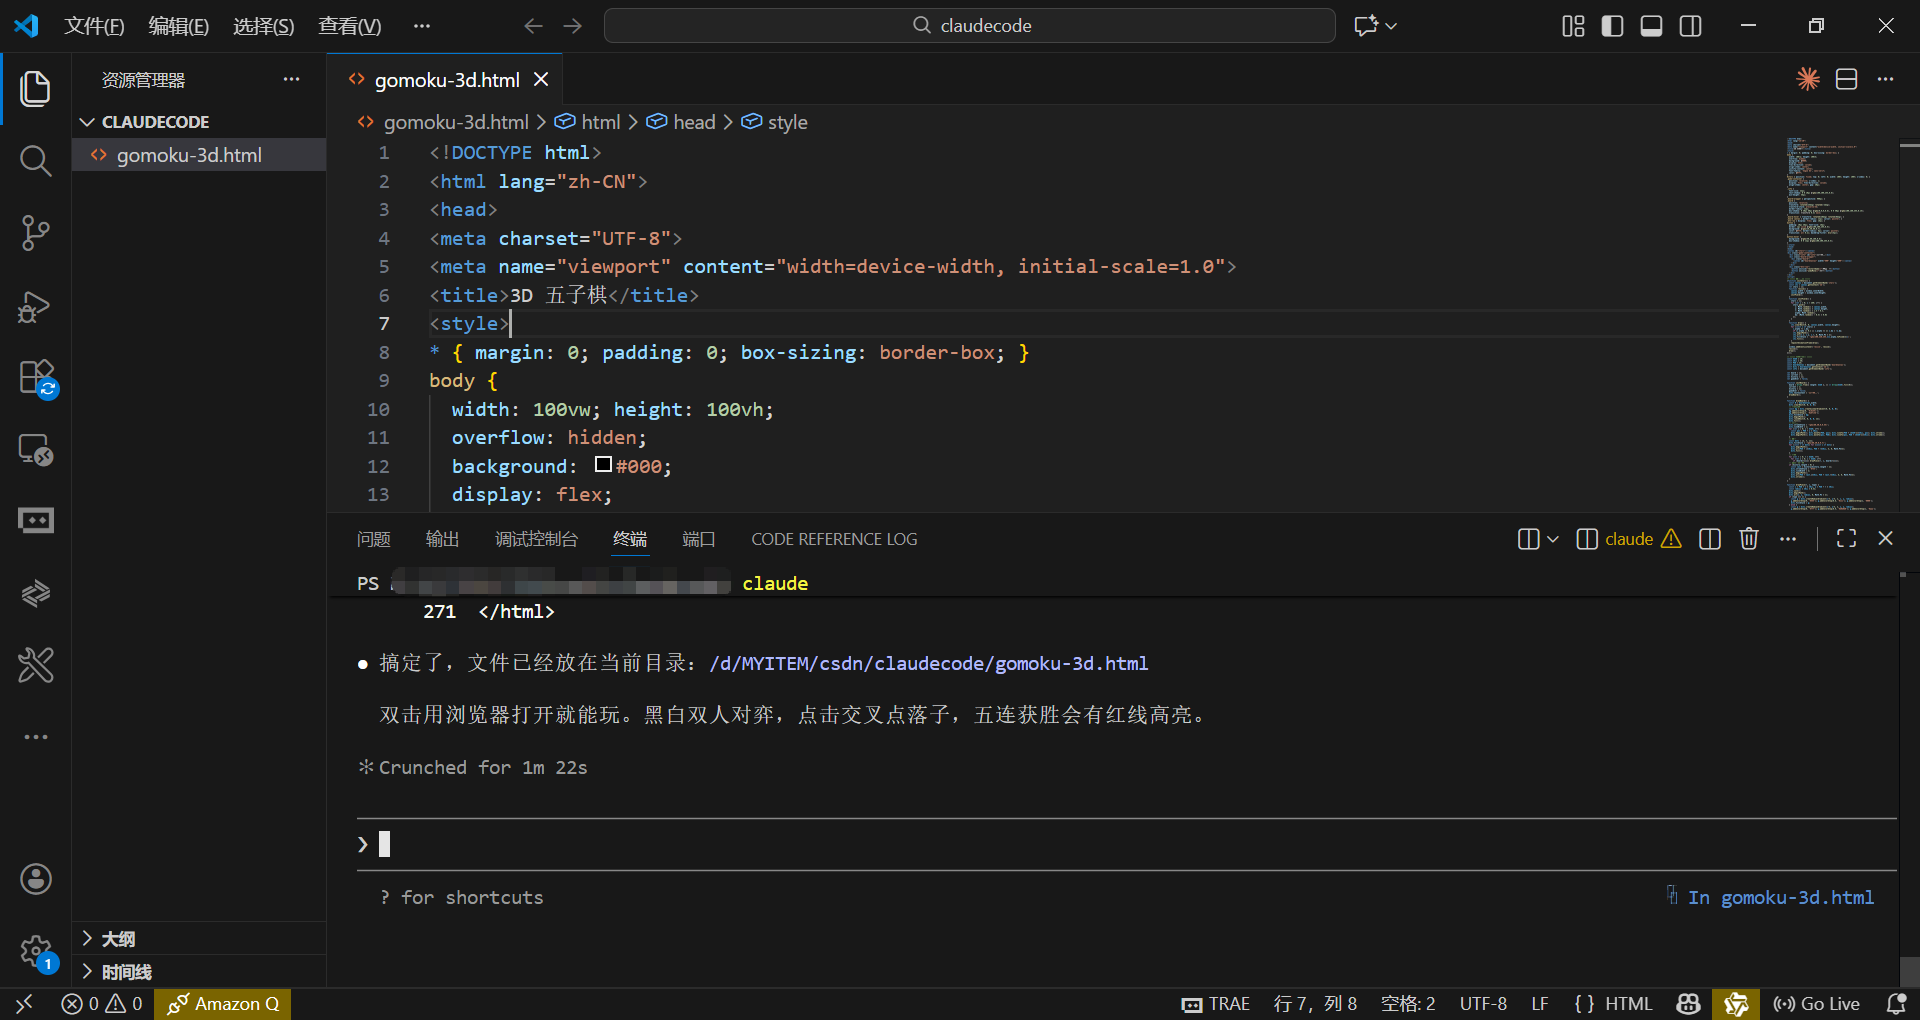1920x1020 pixels.
Task: Change file encoding UTF-8
Action: point(1483,1004)
